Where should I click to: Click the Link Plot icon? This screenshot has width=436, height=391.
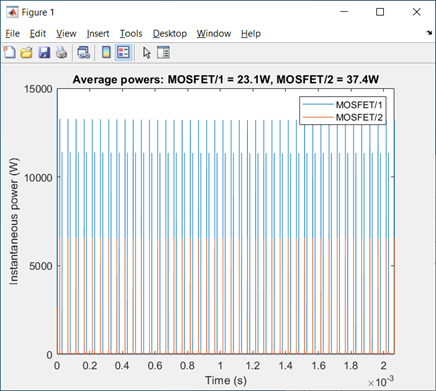click(x=83, y=53)
